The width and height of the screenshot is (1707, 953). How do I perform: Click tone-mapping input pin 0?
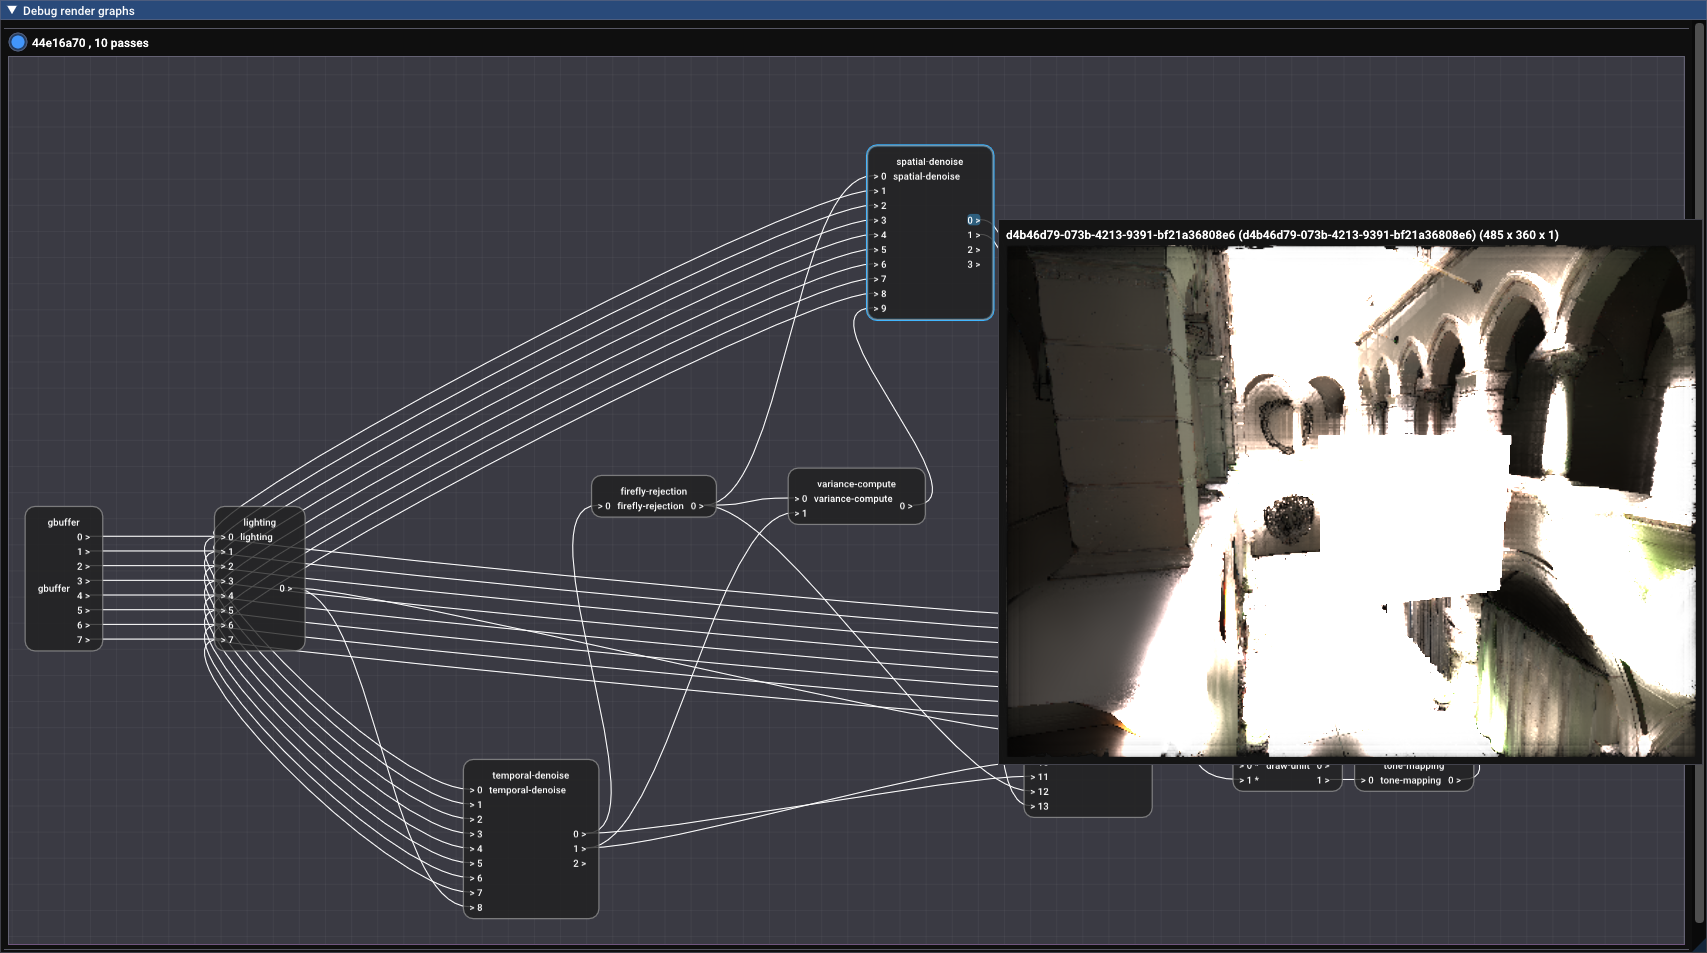[x=1367, y=781]
